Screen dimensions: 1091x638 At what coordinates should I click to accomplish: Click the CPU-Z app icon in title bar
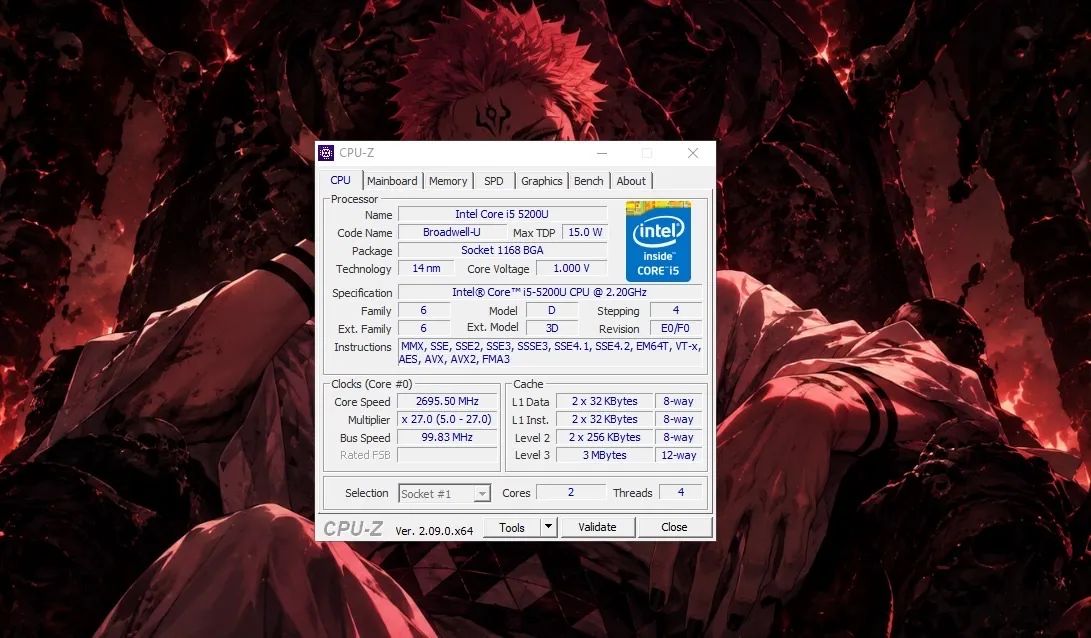click(326, 152)
